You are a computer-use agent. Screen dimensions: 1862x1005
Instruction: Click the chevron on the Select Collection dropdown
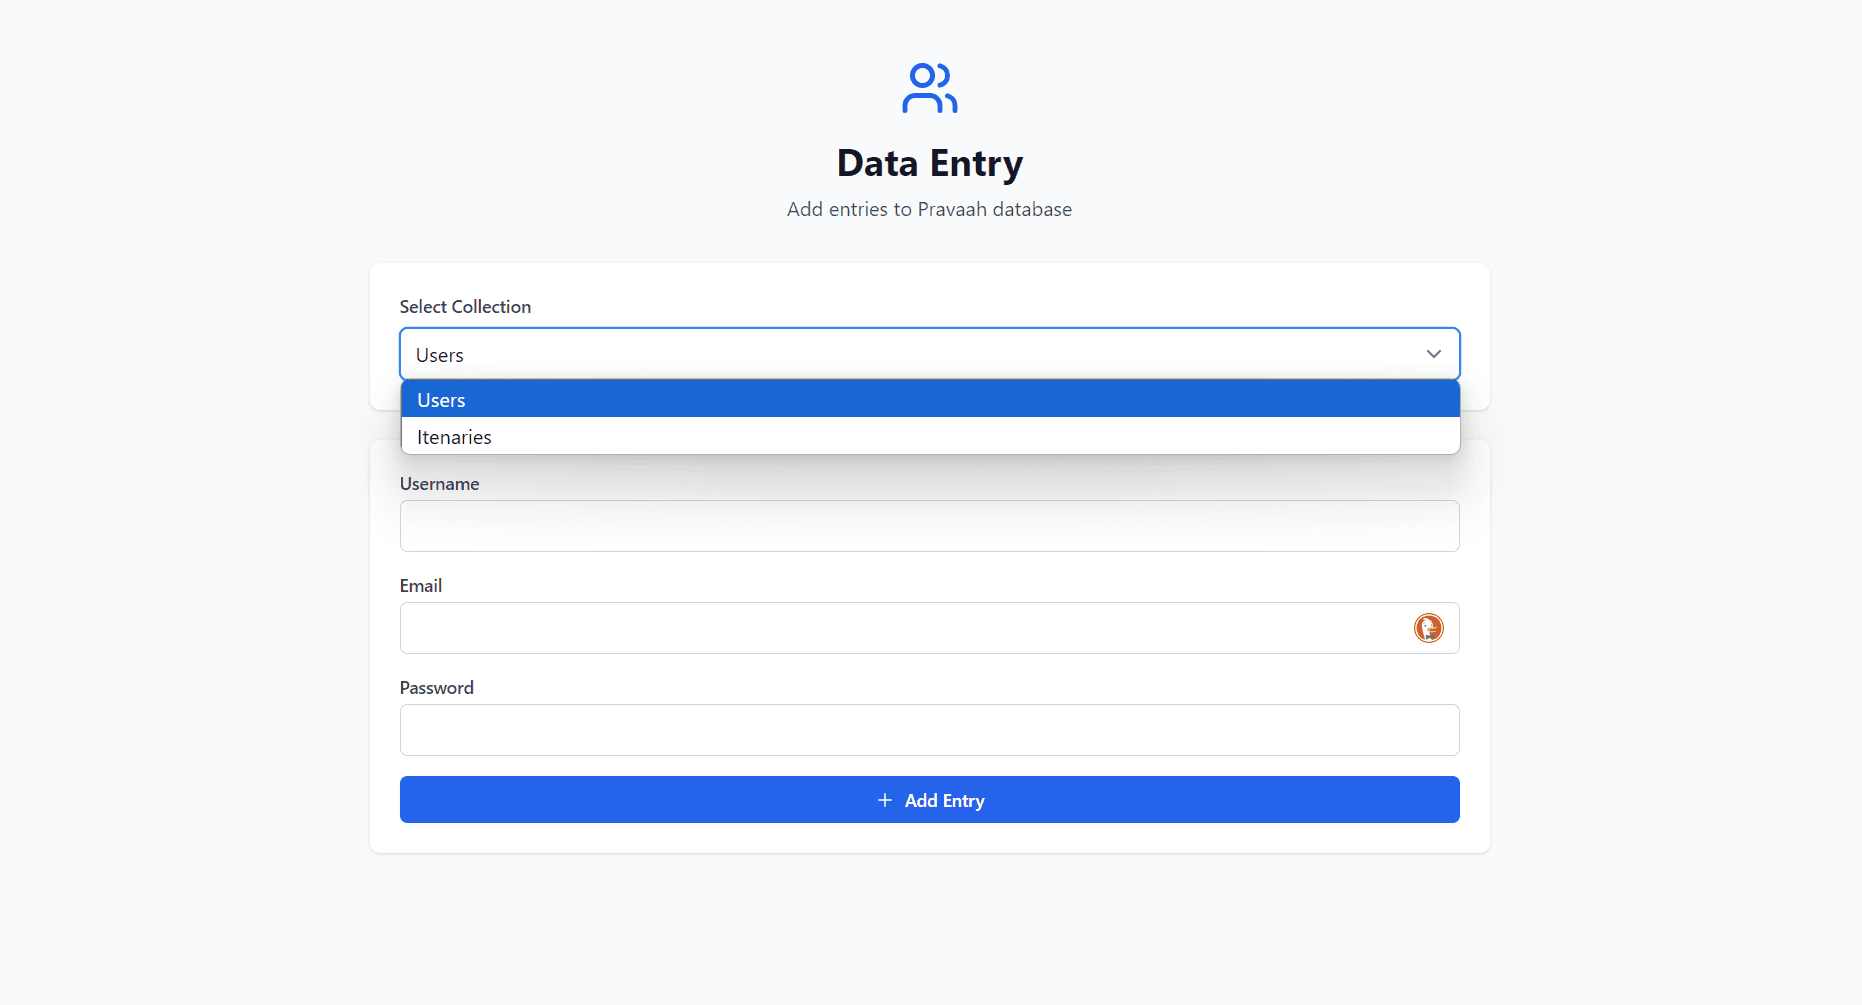[x=1433, y=354]
